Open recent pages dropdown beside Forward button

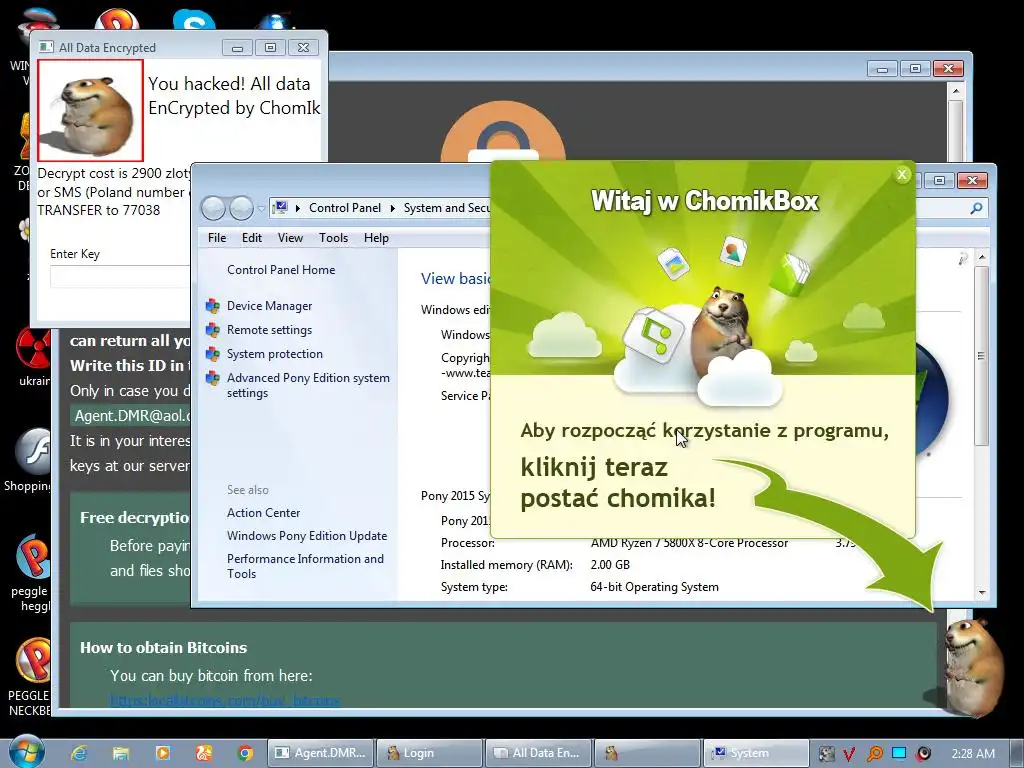pos(261,209)
